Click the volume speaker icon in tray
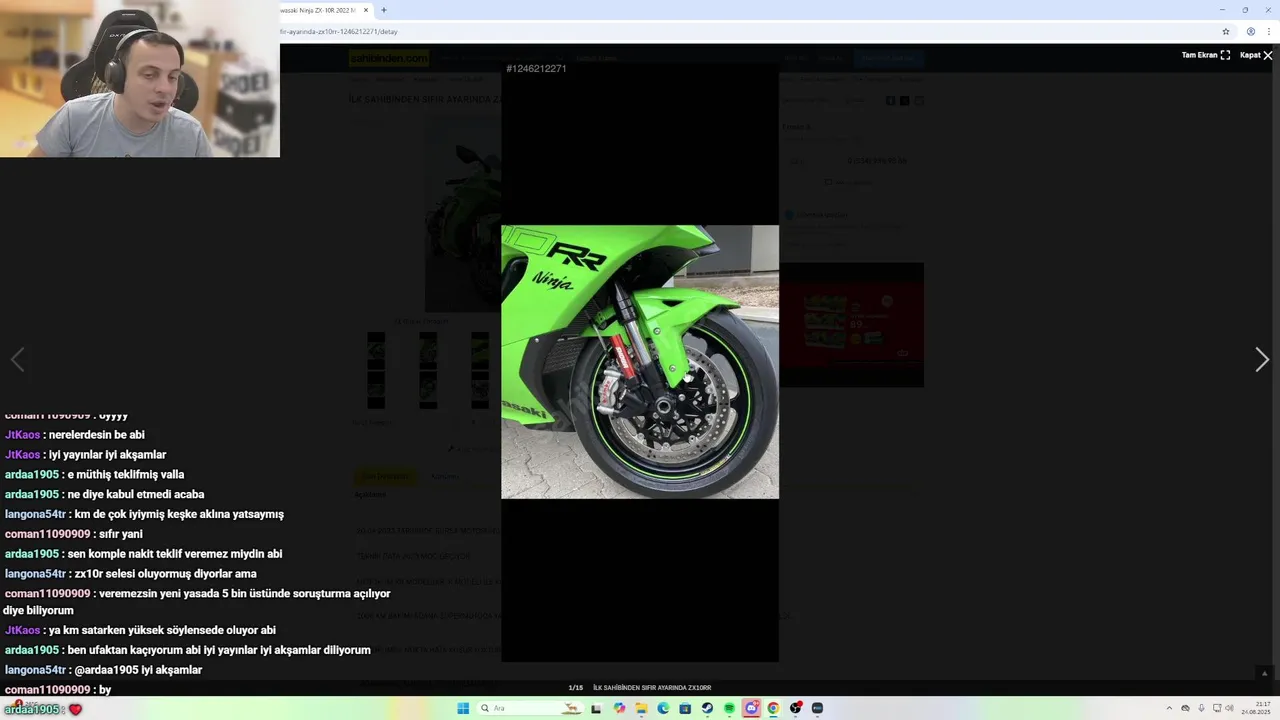 point(1229,708)
